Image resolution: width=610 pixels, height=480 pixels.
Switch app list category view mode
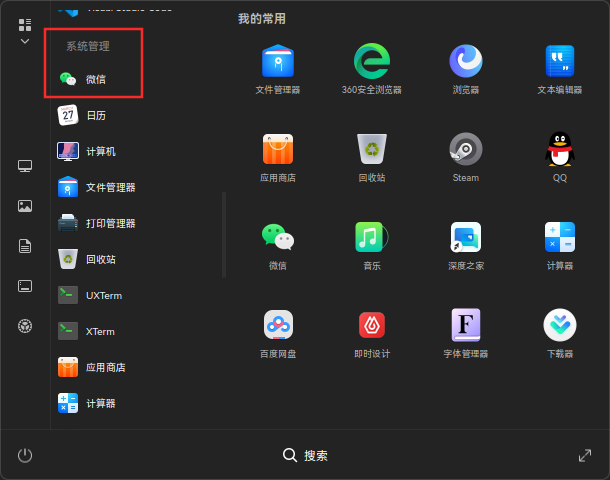pos(25,30)
